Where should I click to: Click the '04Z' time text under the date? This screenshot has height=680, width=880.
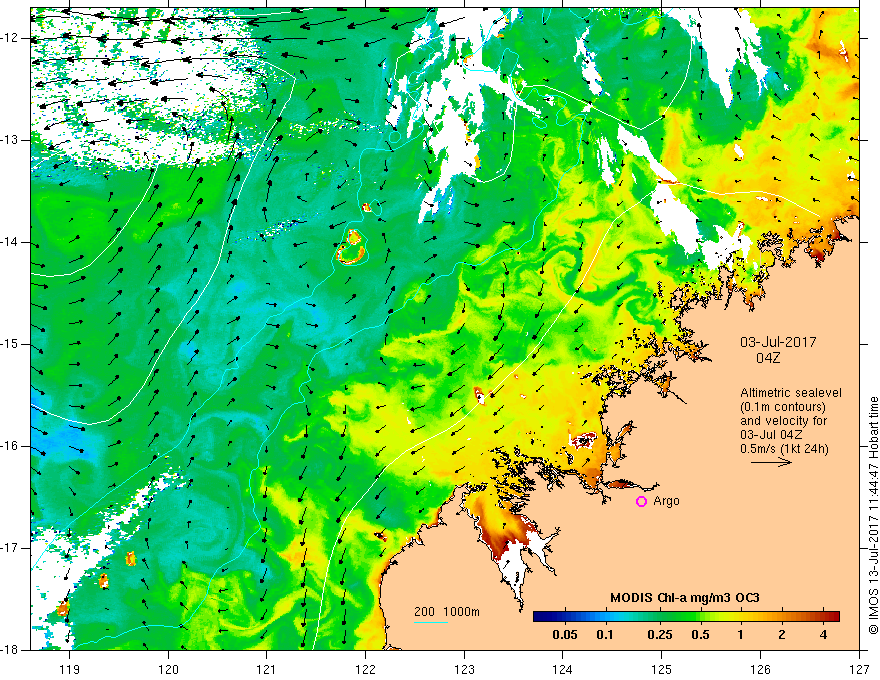coord(768,358)
